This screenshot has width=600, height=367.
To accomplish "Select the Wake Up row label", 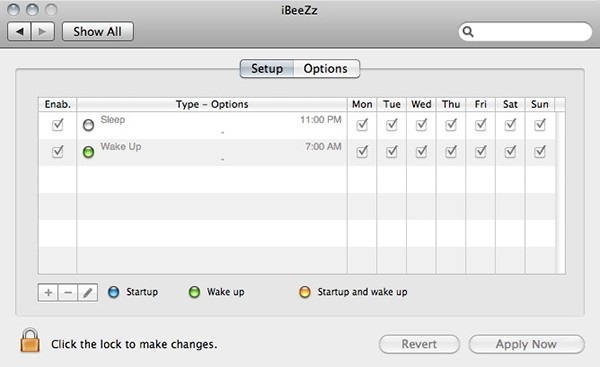I will (x=121, y=147).
